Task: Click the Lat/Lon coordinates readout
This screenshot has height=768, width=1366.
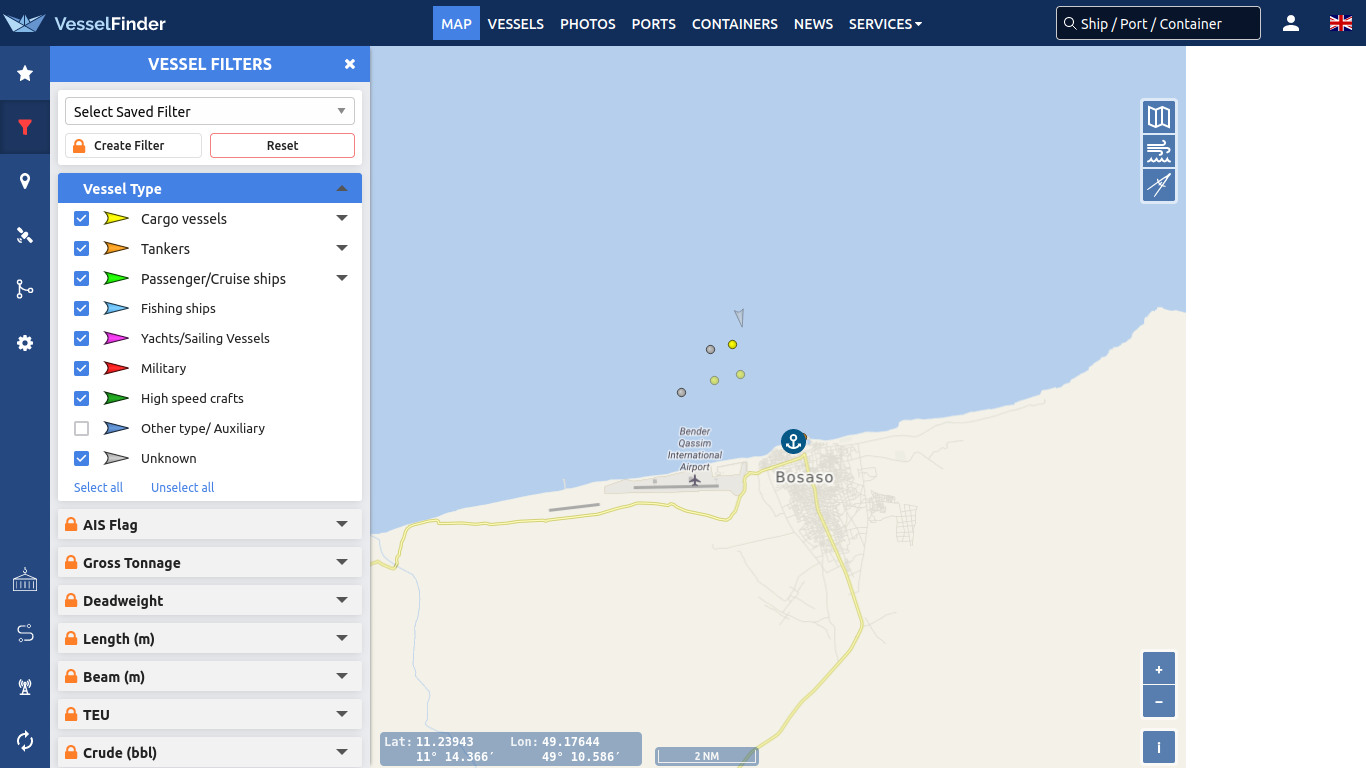Action: click(511, 749)
